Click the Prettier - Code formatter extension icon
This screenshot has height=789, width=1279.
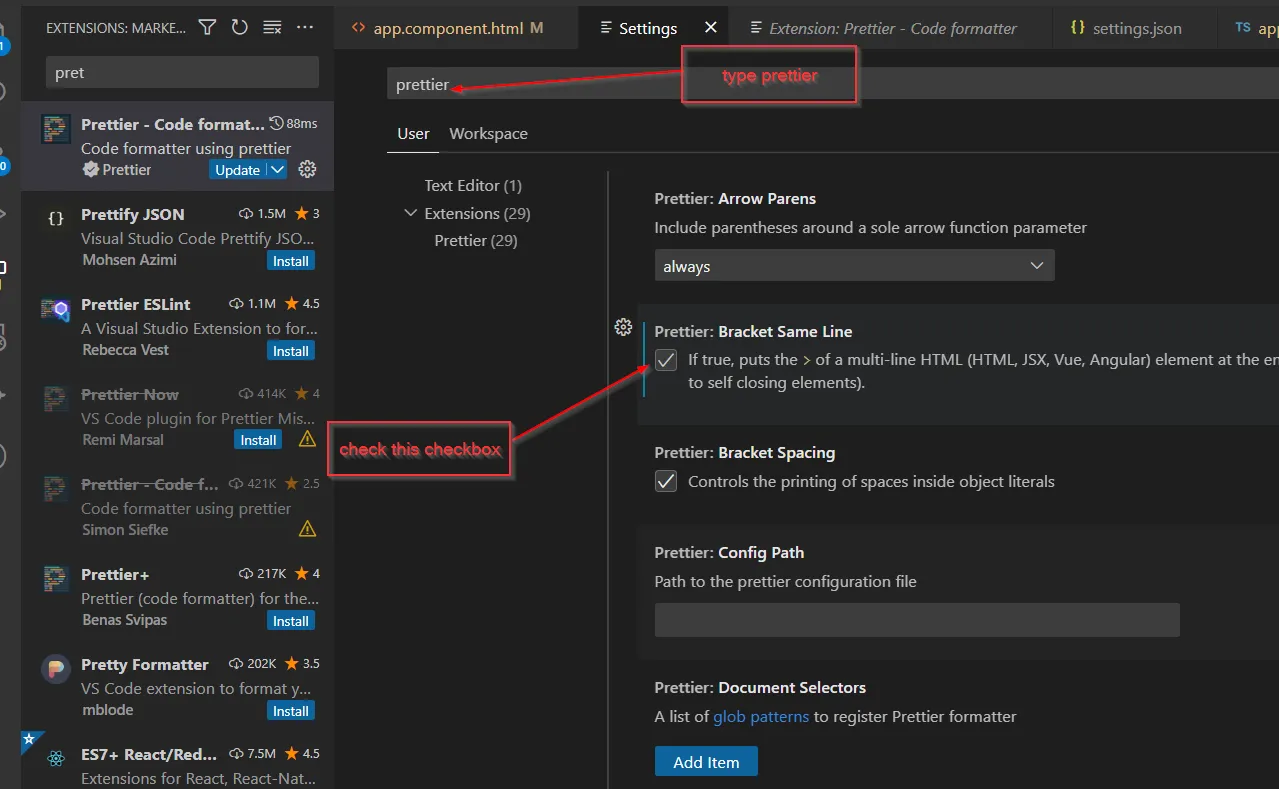55,130
